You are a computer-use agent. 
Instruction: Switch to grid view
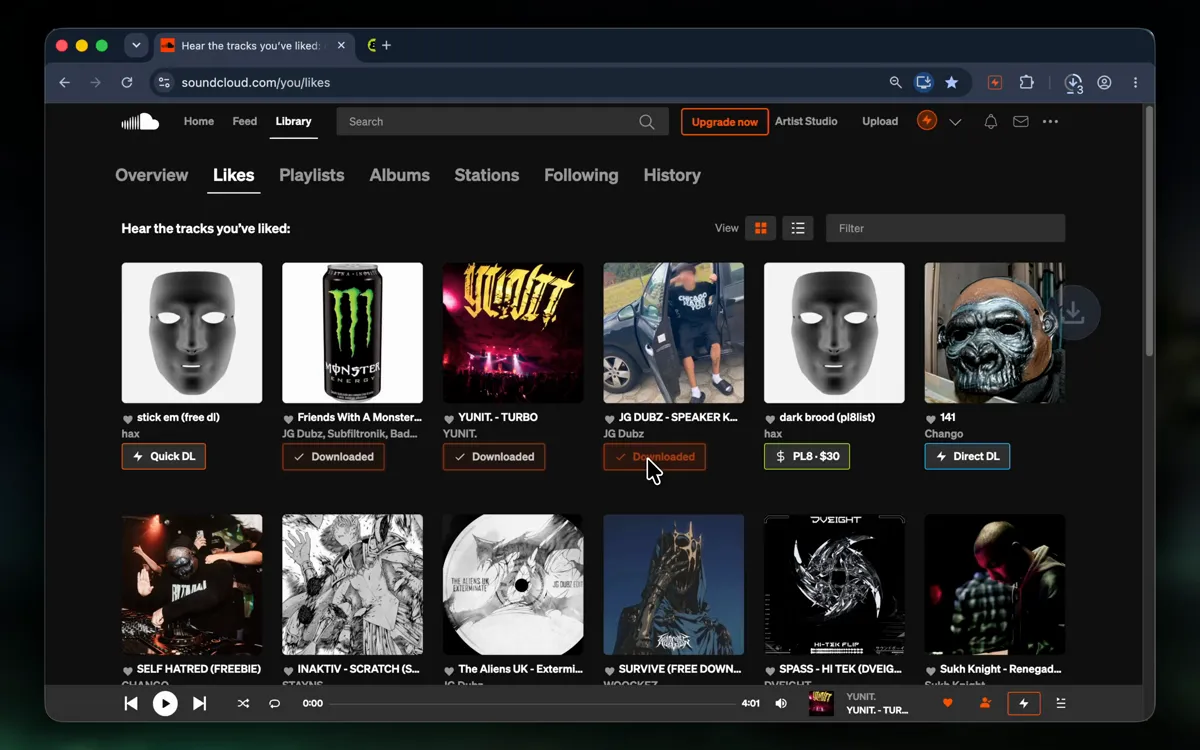pos(760,228)
